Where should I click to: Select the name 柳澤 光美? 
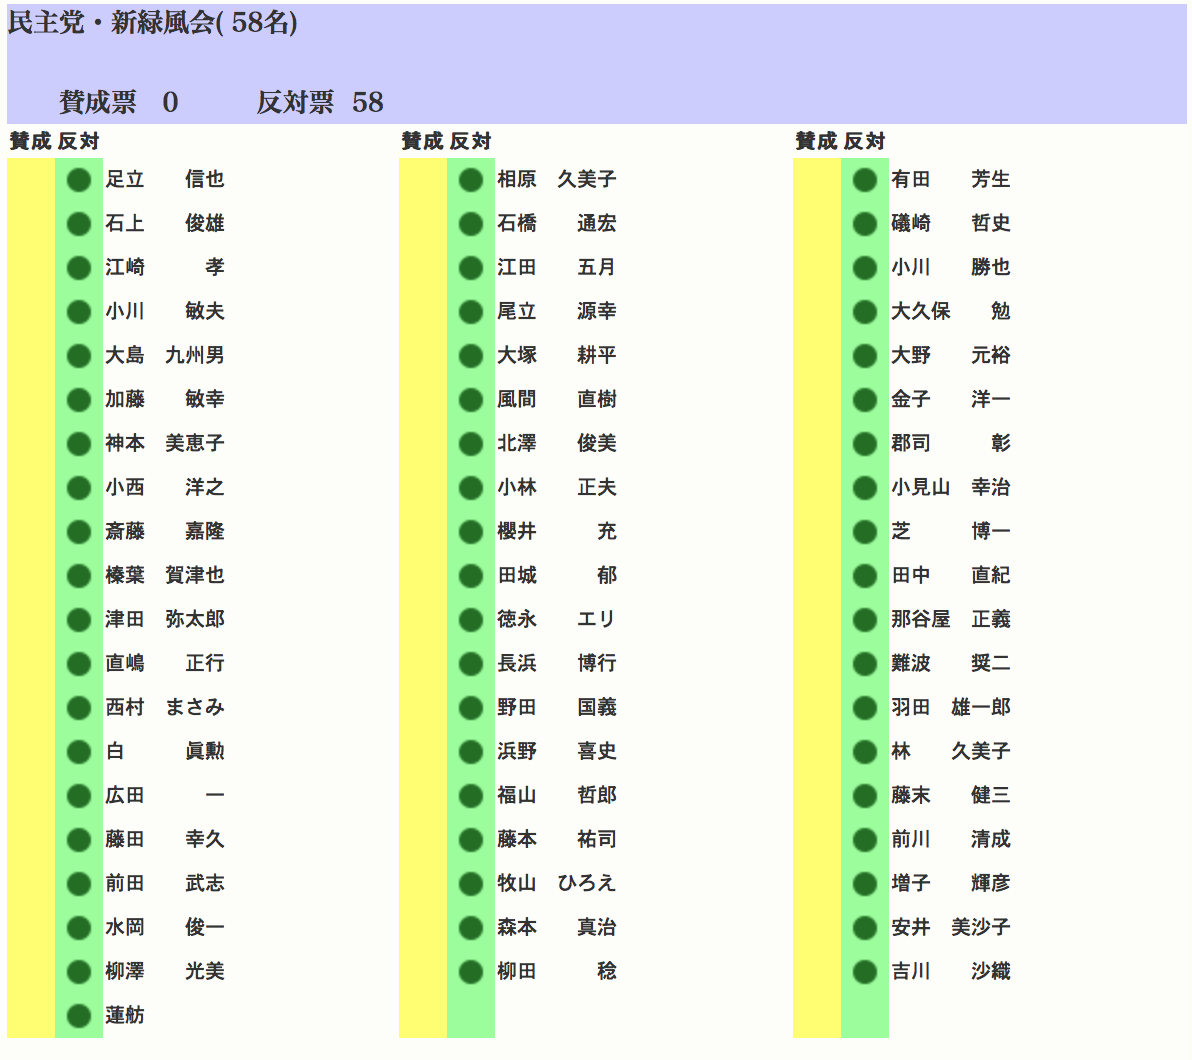[165, 972]
